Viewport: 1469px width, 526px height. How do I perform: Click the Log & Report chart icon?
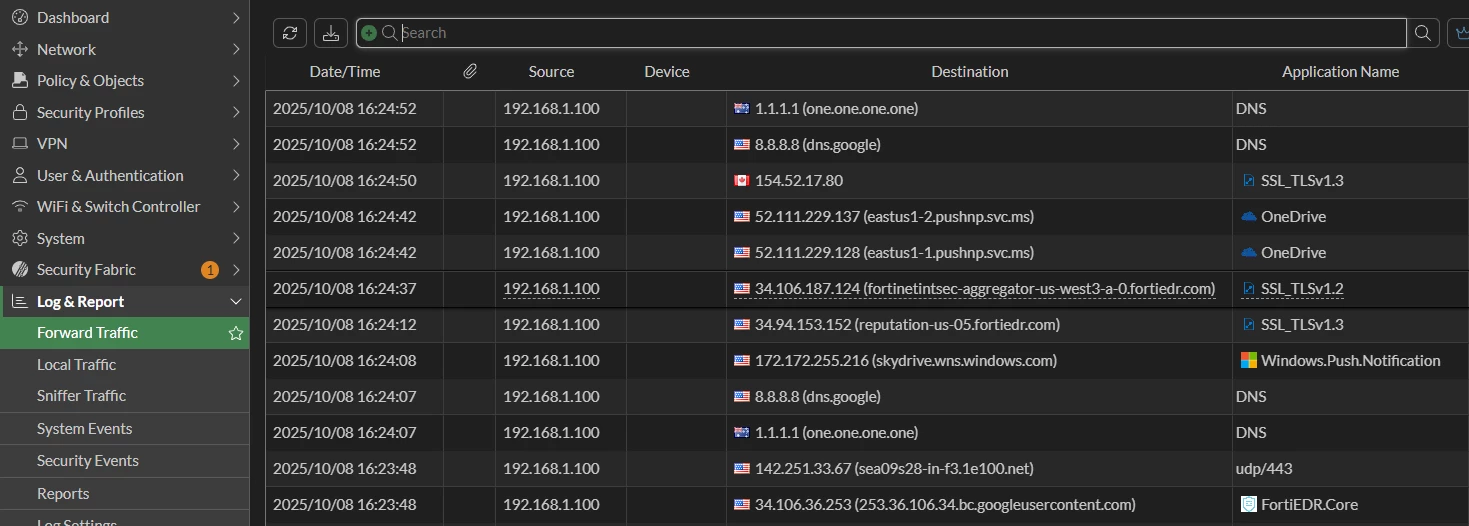pyautogui.click(x=19, y=301)
